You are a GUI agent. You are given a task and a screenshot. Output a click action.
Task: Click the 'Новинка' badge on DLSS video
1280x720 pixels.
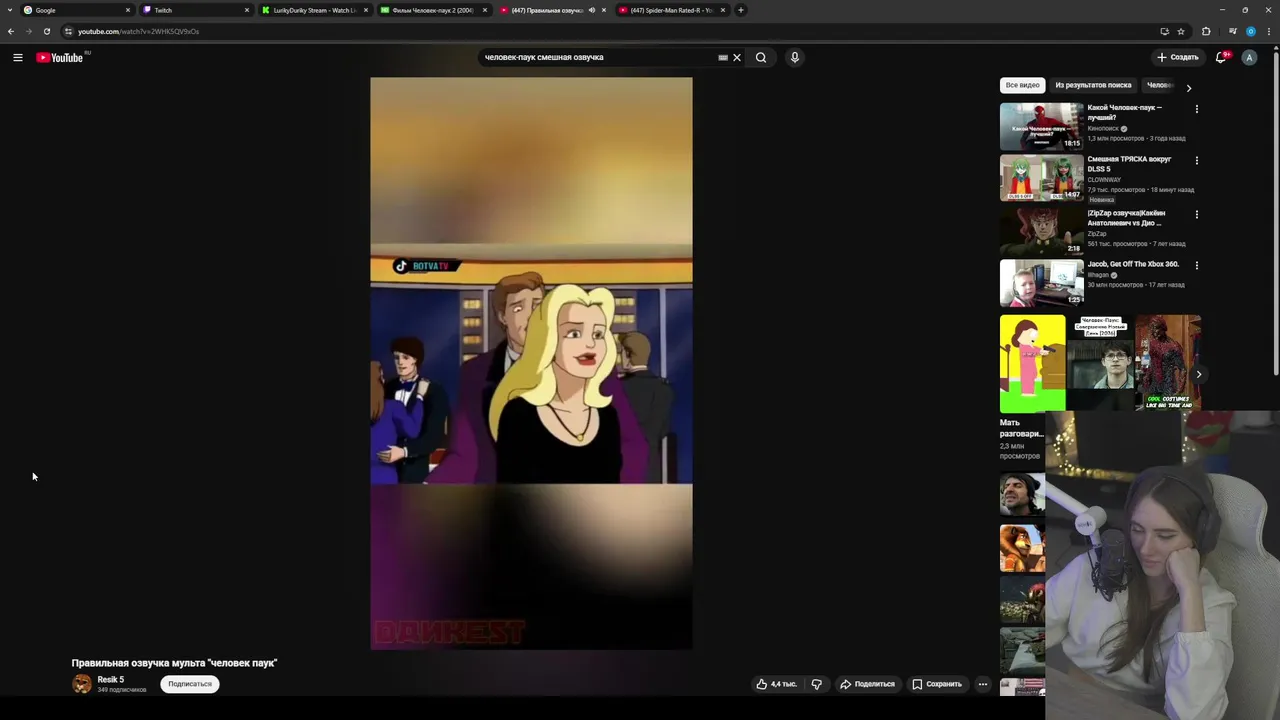pyautogui.click(x=1101, y=200)
